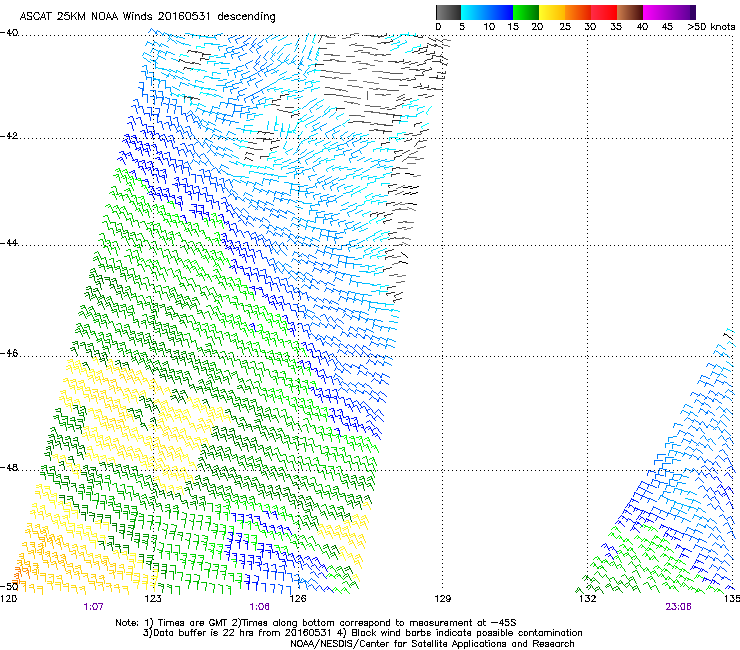Image resolution: width=740 pixels, height=650 pixels.
Task: Click the ASCAT 25KM NOAA Winds title
Action: pos(147,16)
